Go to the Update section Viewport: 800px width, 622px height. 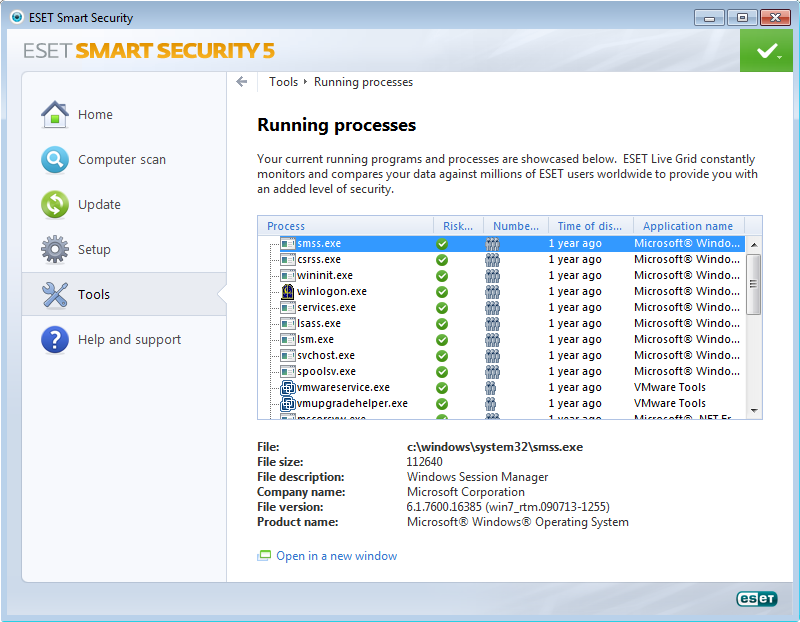click(x=99, y=205)
